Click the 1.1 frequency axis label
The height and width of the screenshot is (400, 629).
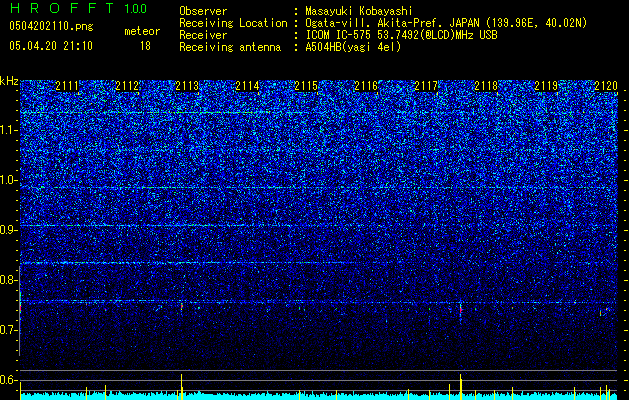tap(9, 130)
